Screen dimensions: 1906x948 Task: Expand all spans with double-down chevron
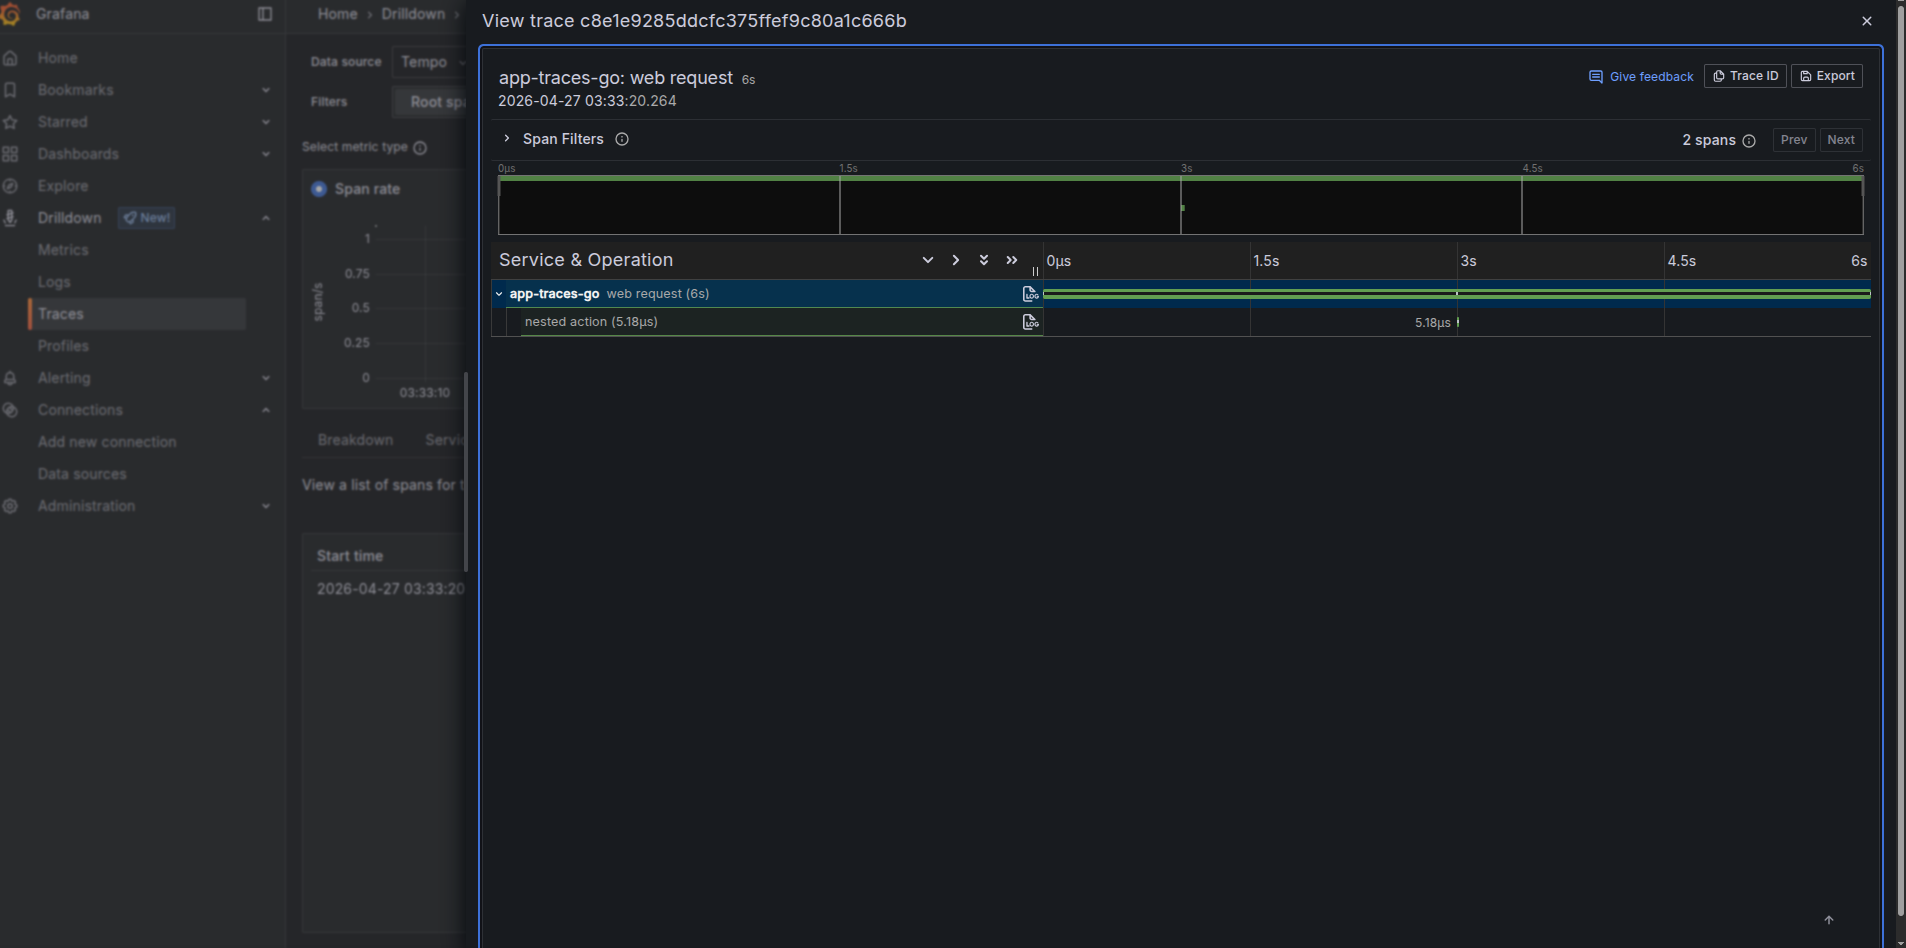tap(984, 260)
